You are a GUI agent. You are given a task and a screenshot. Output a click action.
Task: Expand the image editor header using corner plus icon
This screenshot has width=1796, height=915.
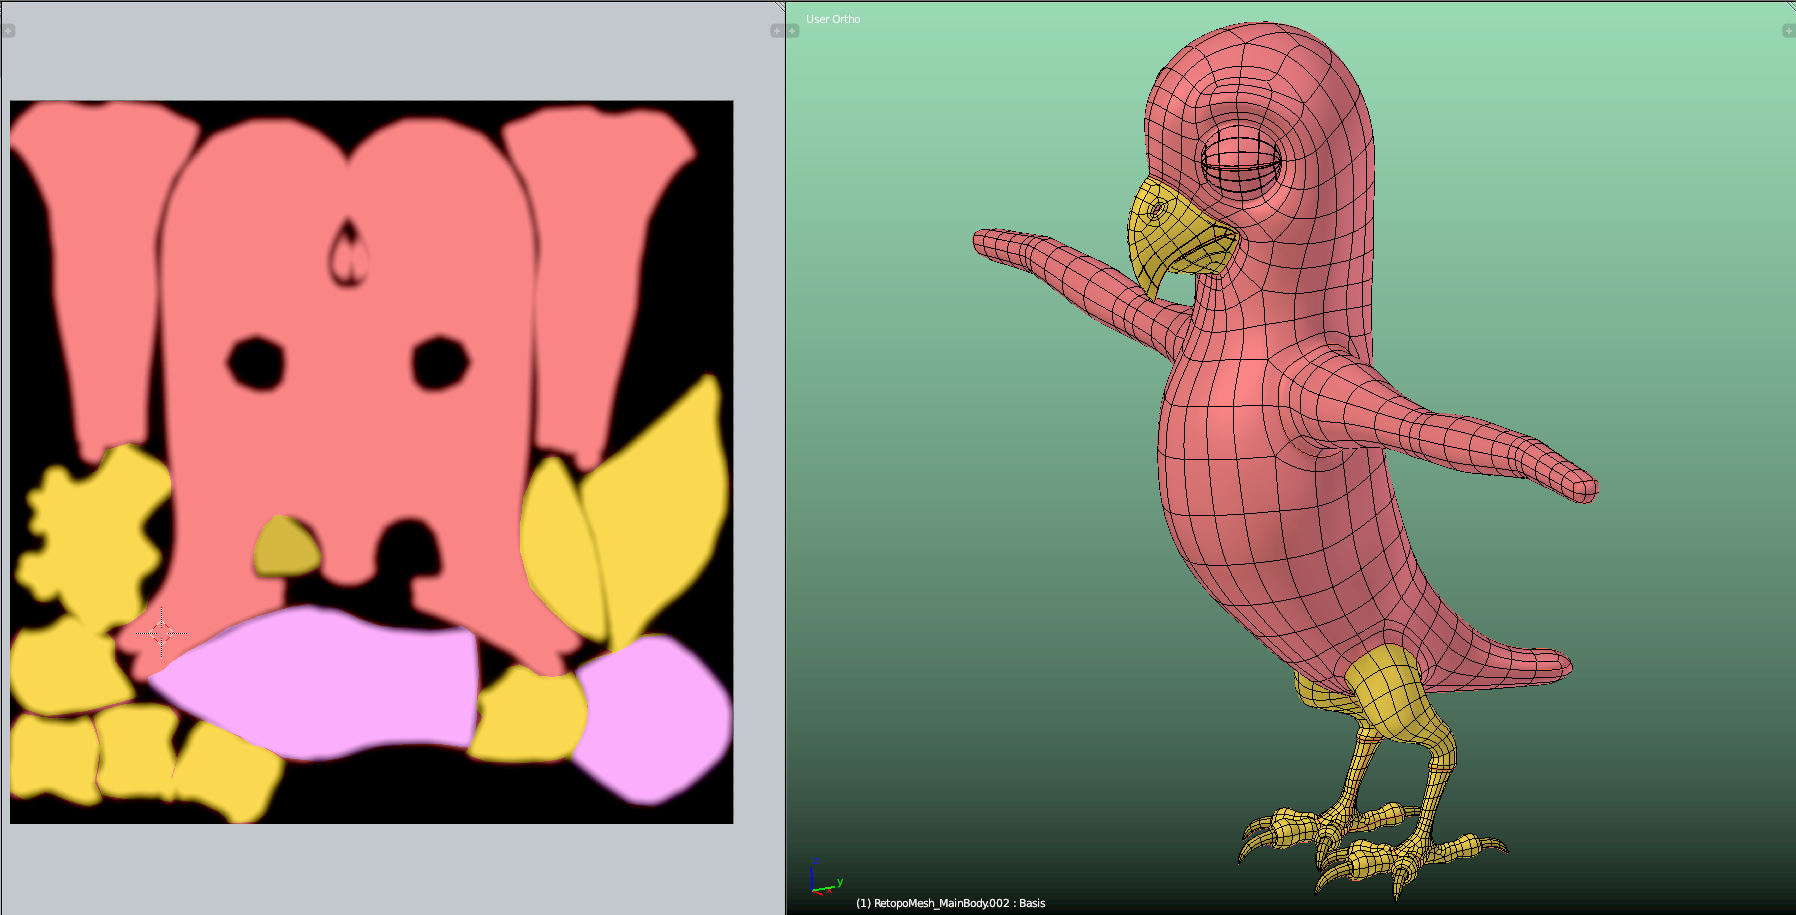pyautogui.click(x=7, y=31)
